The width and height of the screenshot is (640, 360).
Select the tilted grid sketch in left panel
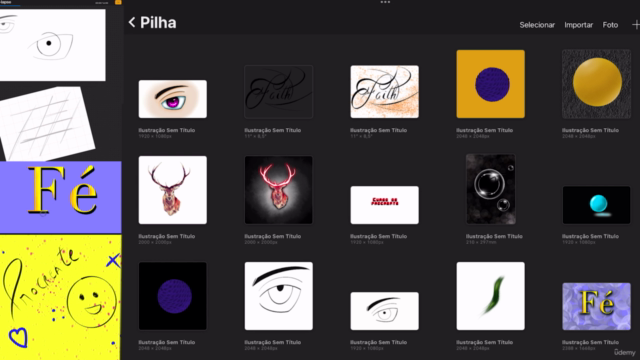(x=47, y=124)
